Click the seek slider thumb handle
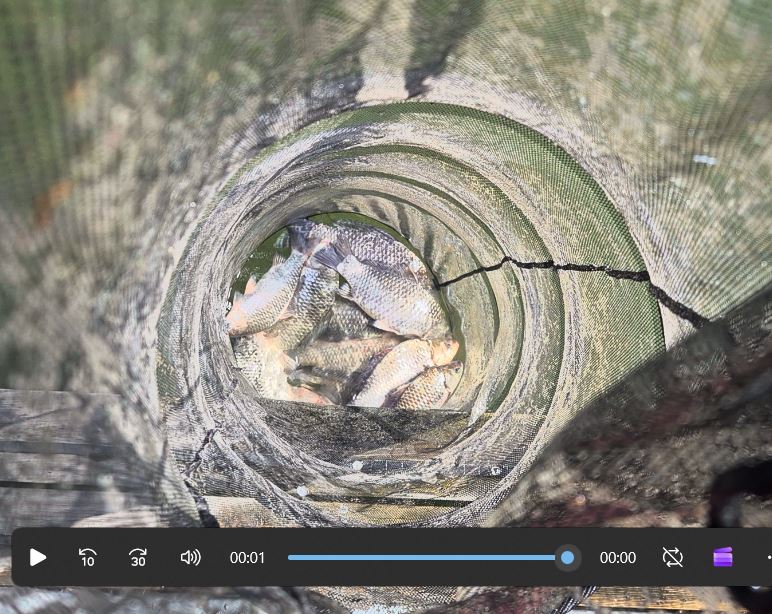The image size is (772, 614). tap(567, 557)
